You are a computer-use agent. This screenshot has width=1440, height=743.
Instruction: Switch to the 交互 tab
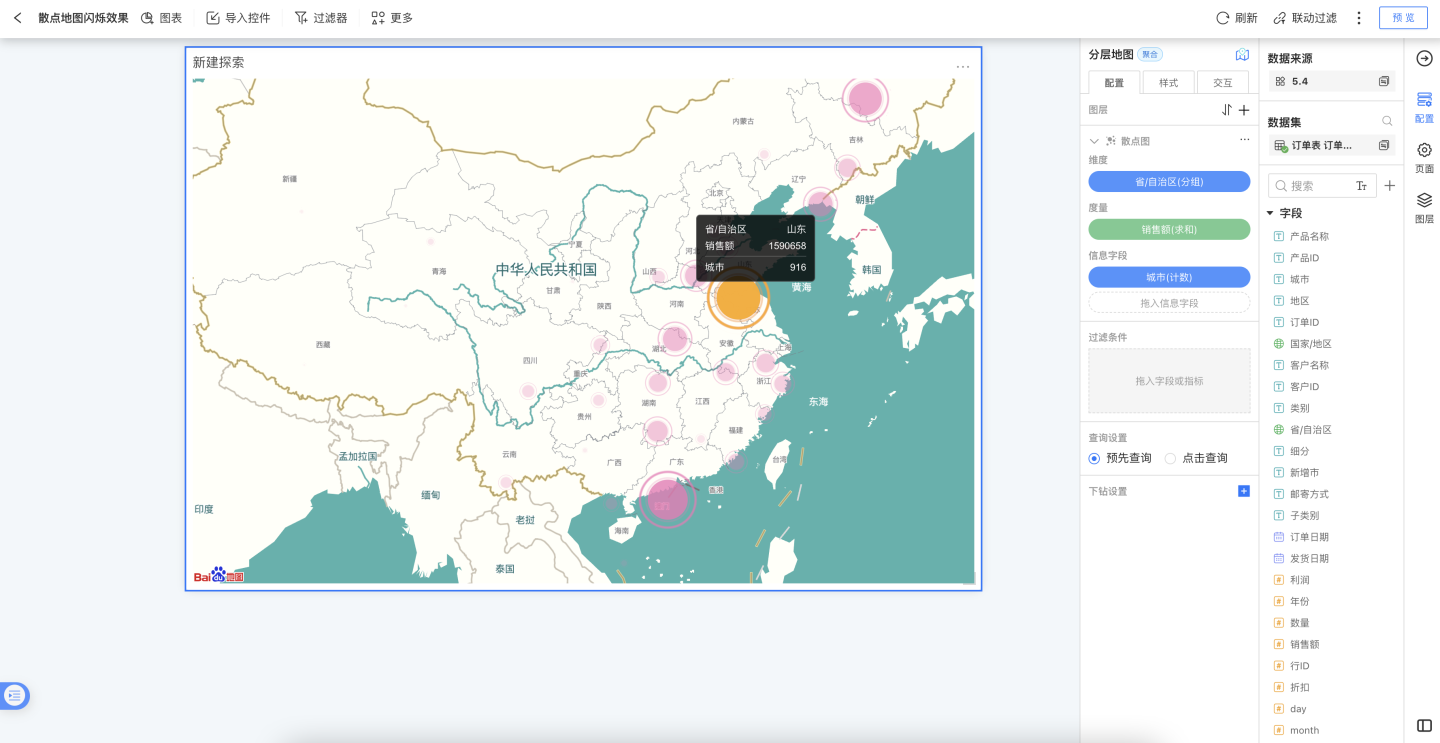(1222, 83)
